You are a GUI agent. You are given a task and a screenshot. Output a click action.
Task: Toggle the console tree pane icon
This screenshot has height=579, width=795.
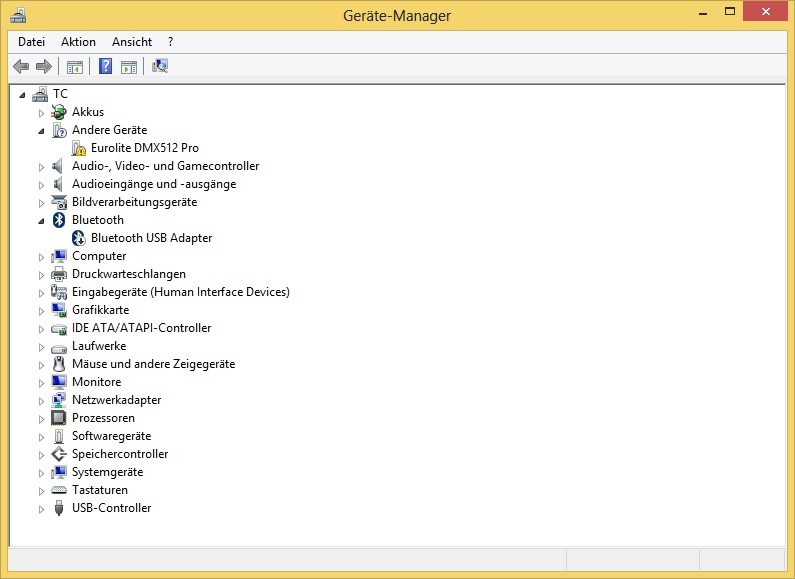(x=75, y=66)
